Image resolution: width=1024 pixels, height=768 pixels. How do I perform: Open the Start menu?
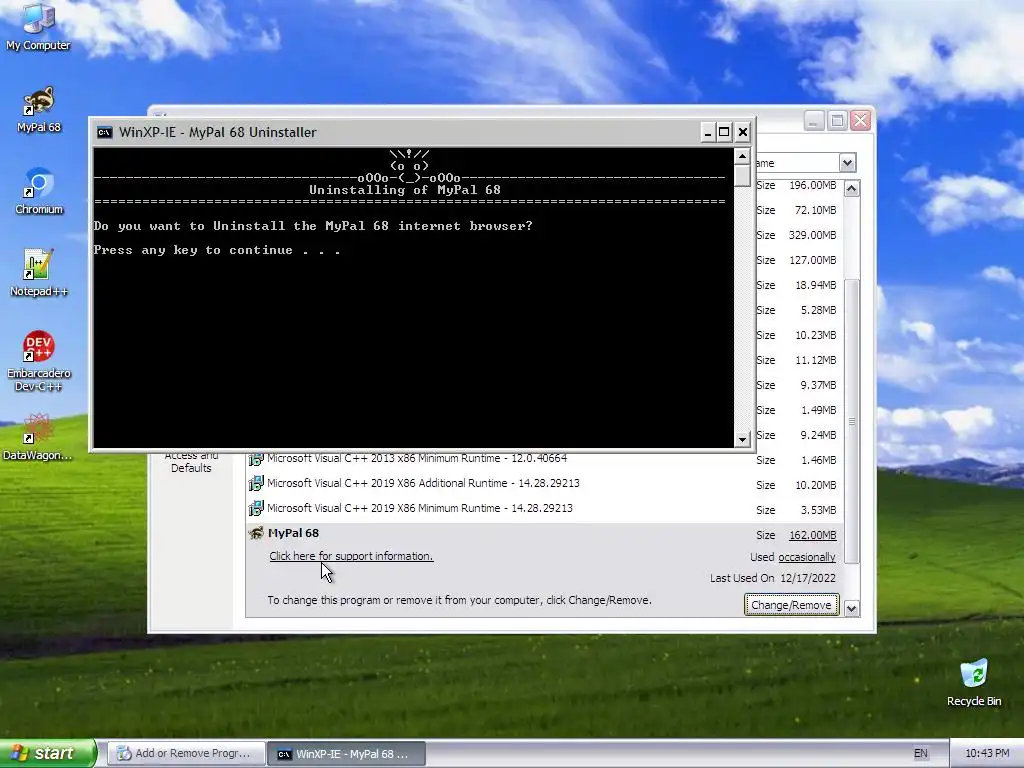point(48,753)
